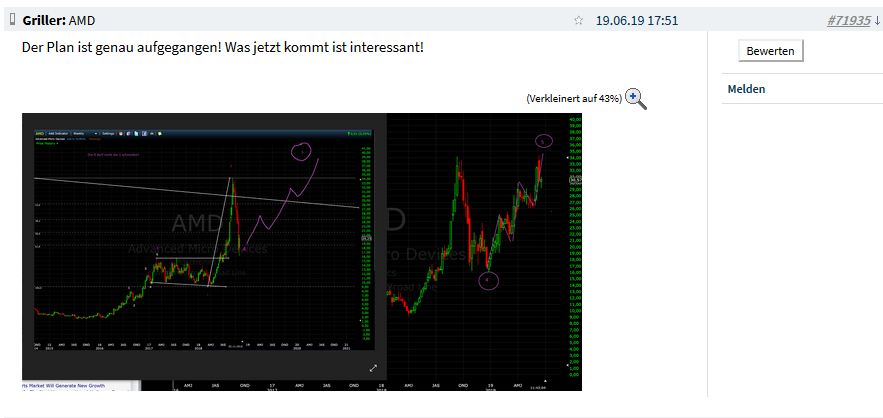Open the AMD chart image thumbnail
This screenshot has height=418, width=883.
(x=302, y=252)
